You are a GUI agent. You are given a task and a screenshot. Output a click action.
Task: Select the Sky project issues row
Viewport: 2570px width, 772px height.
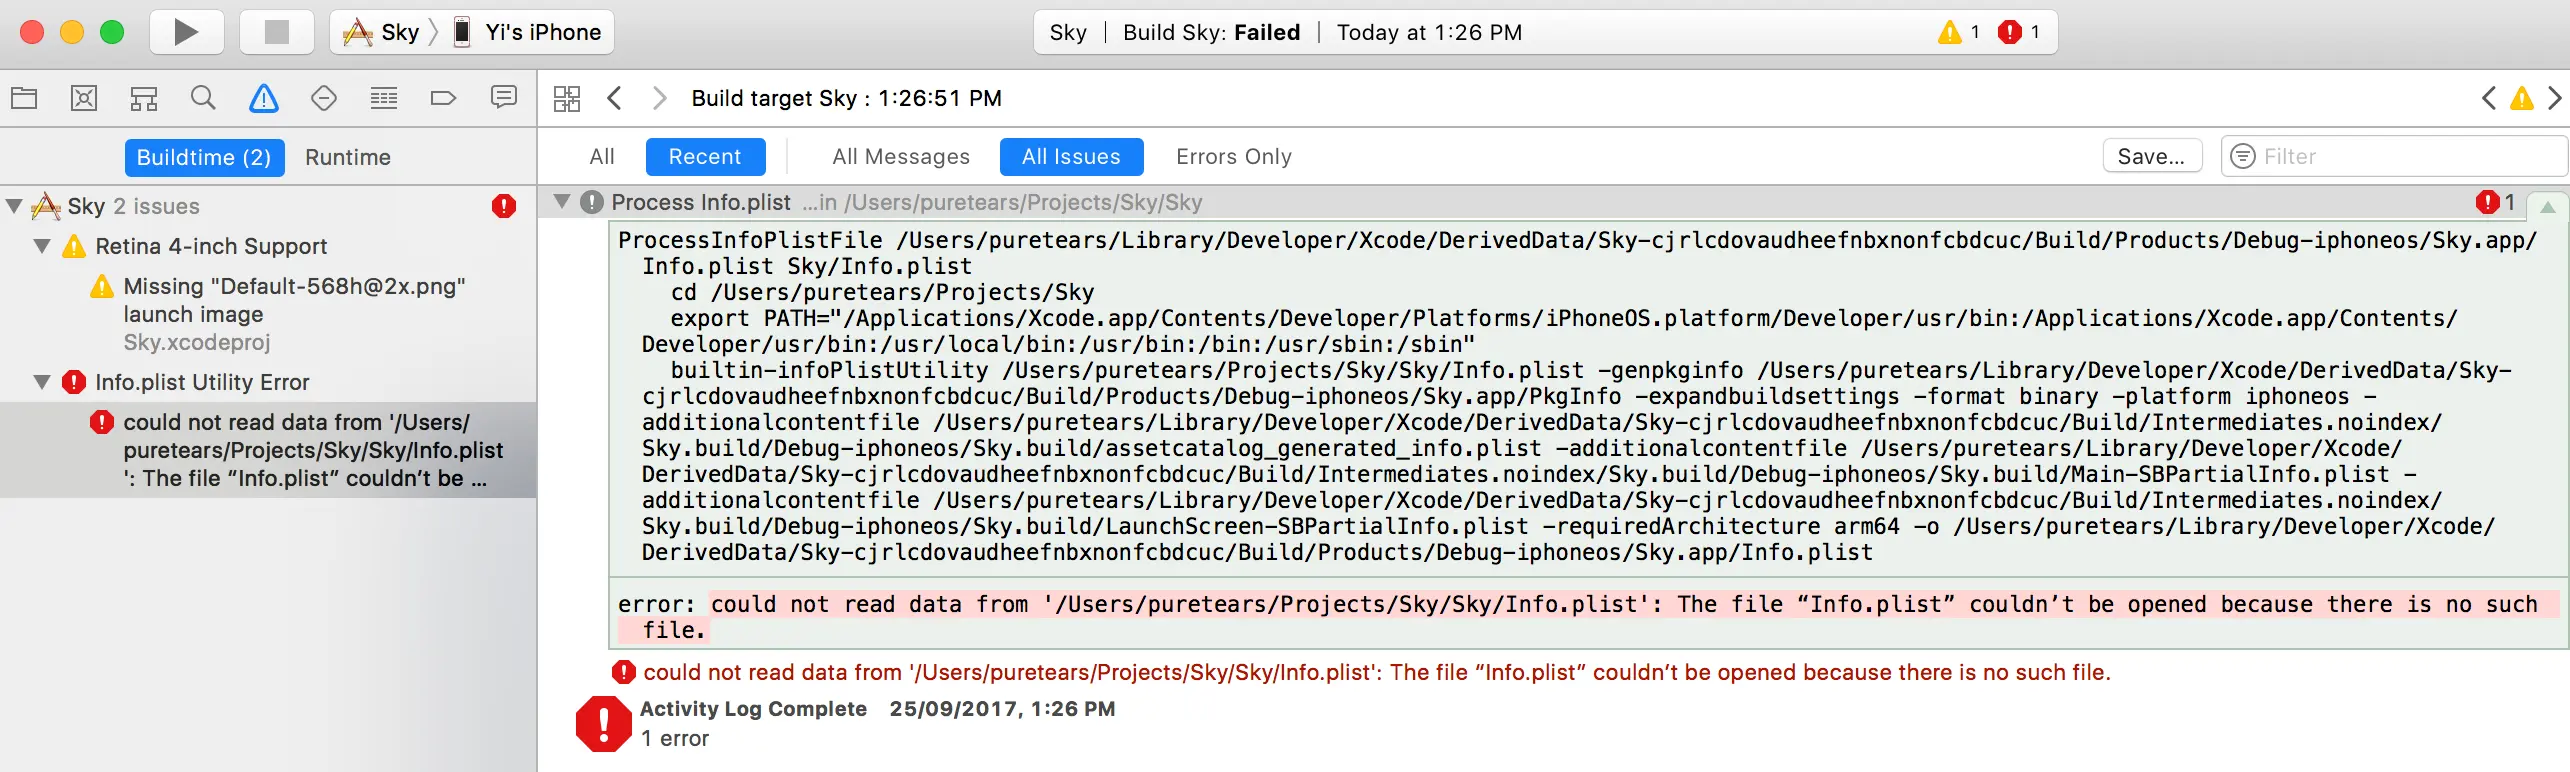click(x=268, y=206)
